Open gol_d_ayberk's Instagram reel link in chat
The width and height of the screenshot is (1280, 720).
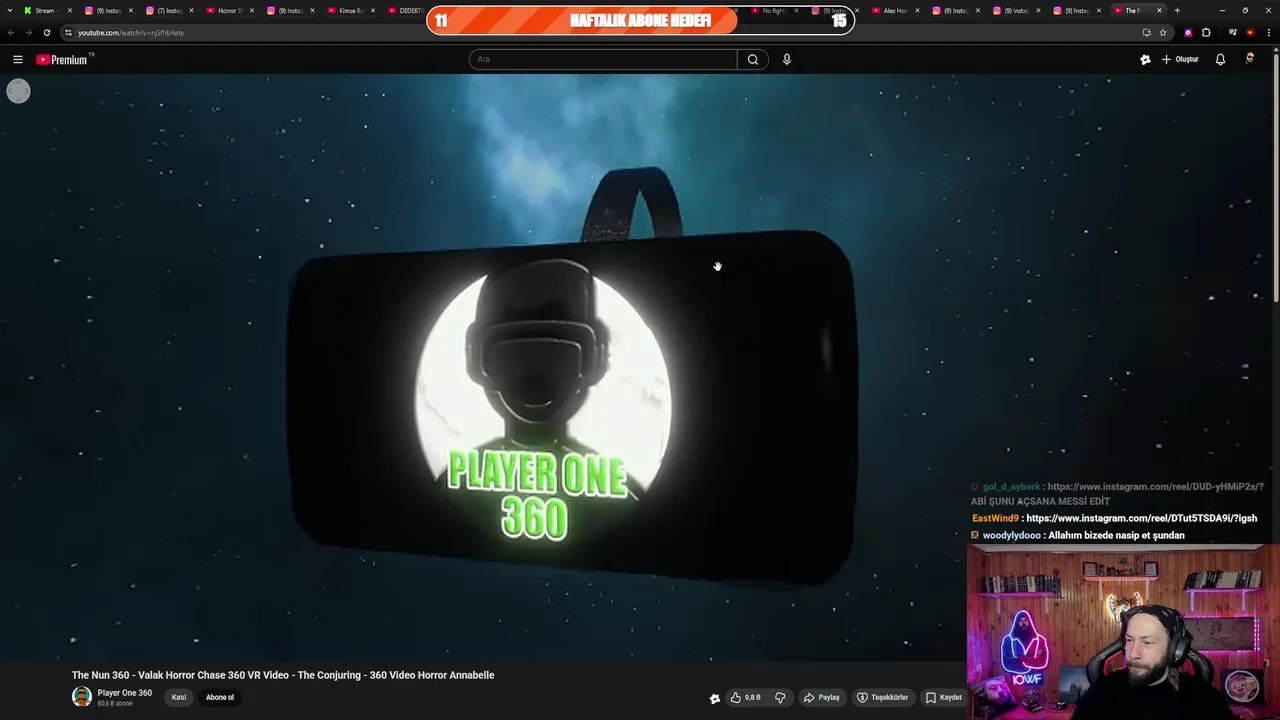1155,487
